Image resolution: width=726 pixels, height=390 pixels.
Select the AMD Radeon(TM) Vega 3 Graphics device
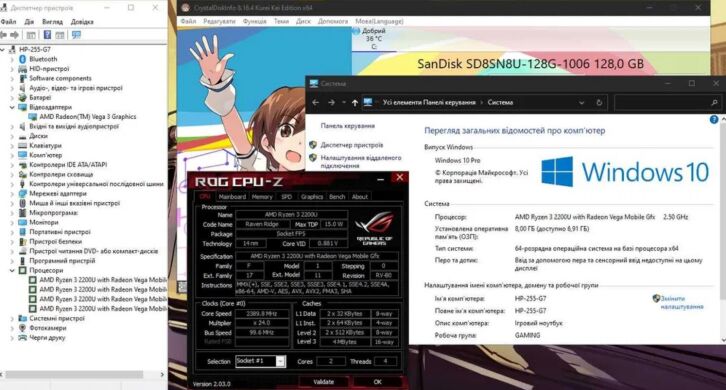tap(88, 117)
